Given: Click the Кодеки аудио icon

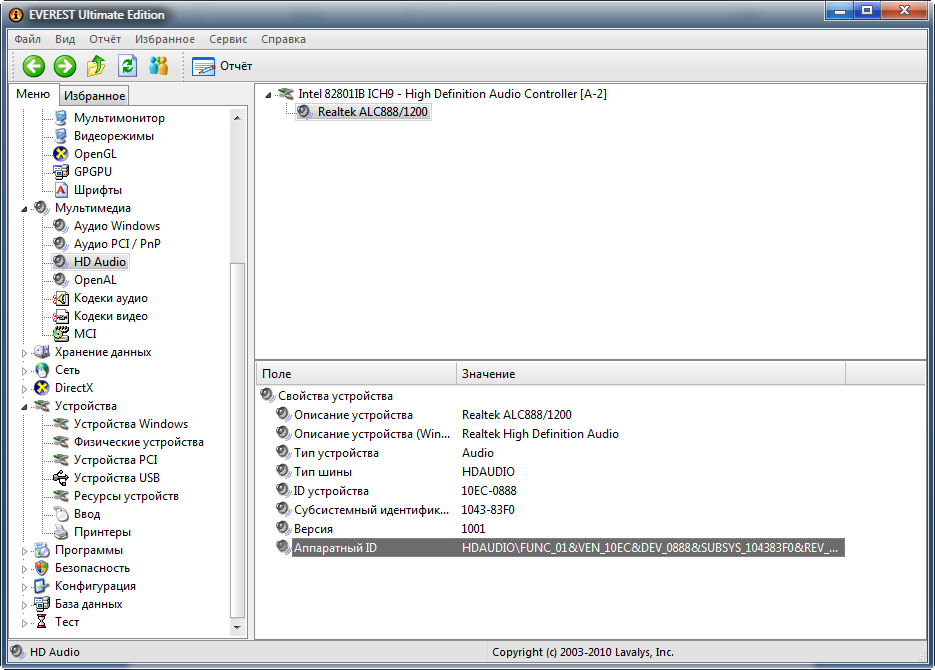Looking at the screenshot, I should pos(60,298).
